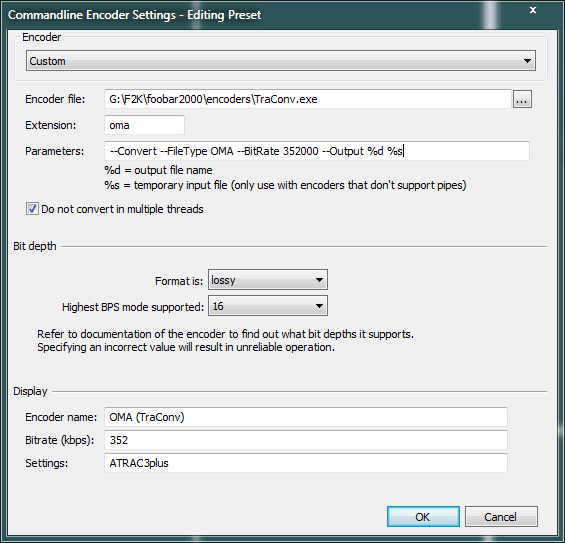Expand Highest BPS mode supported dropdown

coord(268,306)
